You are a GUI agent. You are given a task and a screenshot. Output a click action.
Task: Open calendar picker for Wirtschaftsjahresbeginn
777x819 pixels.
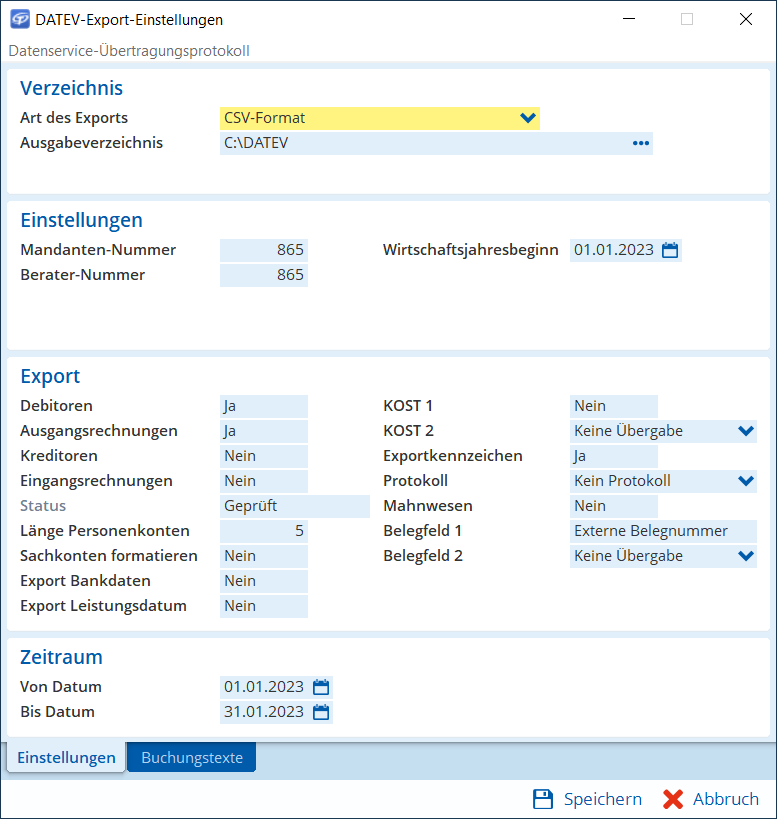point(670,250)
